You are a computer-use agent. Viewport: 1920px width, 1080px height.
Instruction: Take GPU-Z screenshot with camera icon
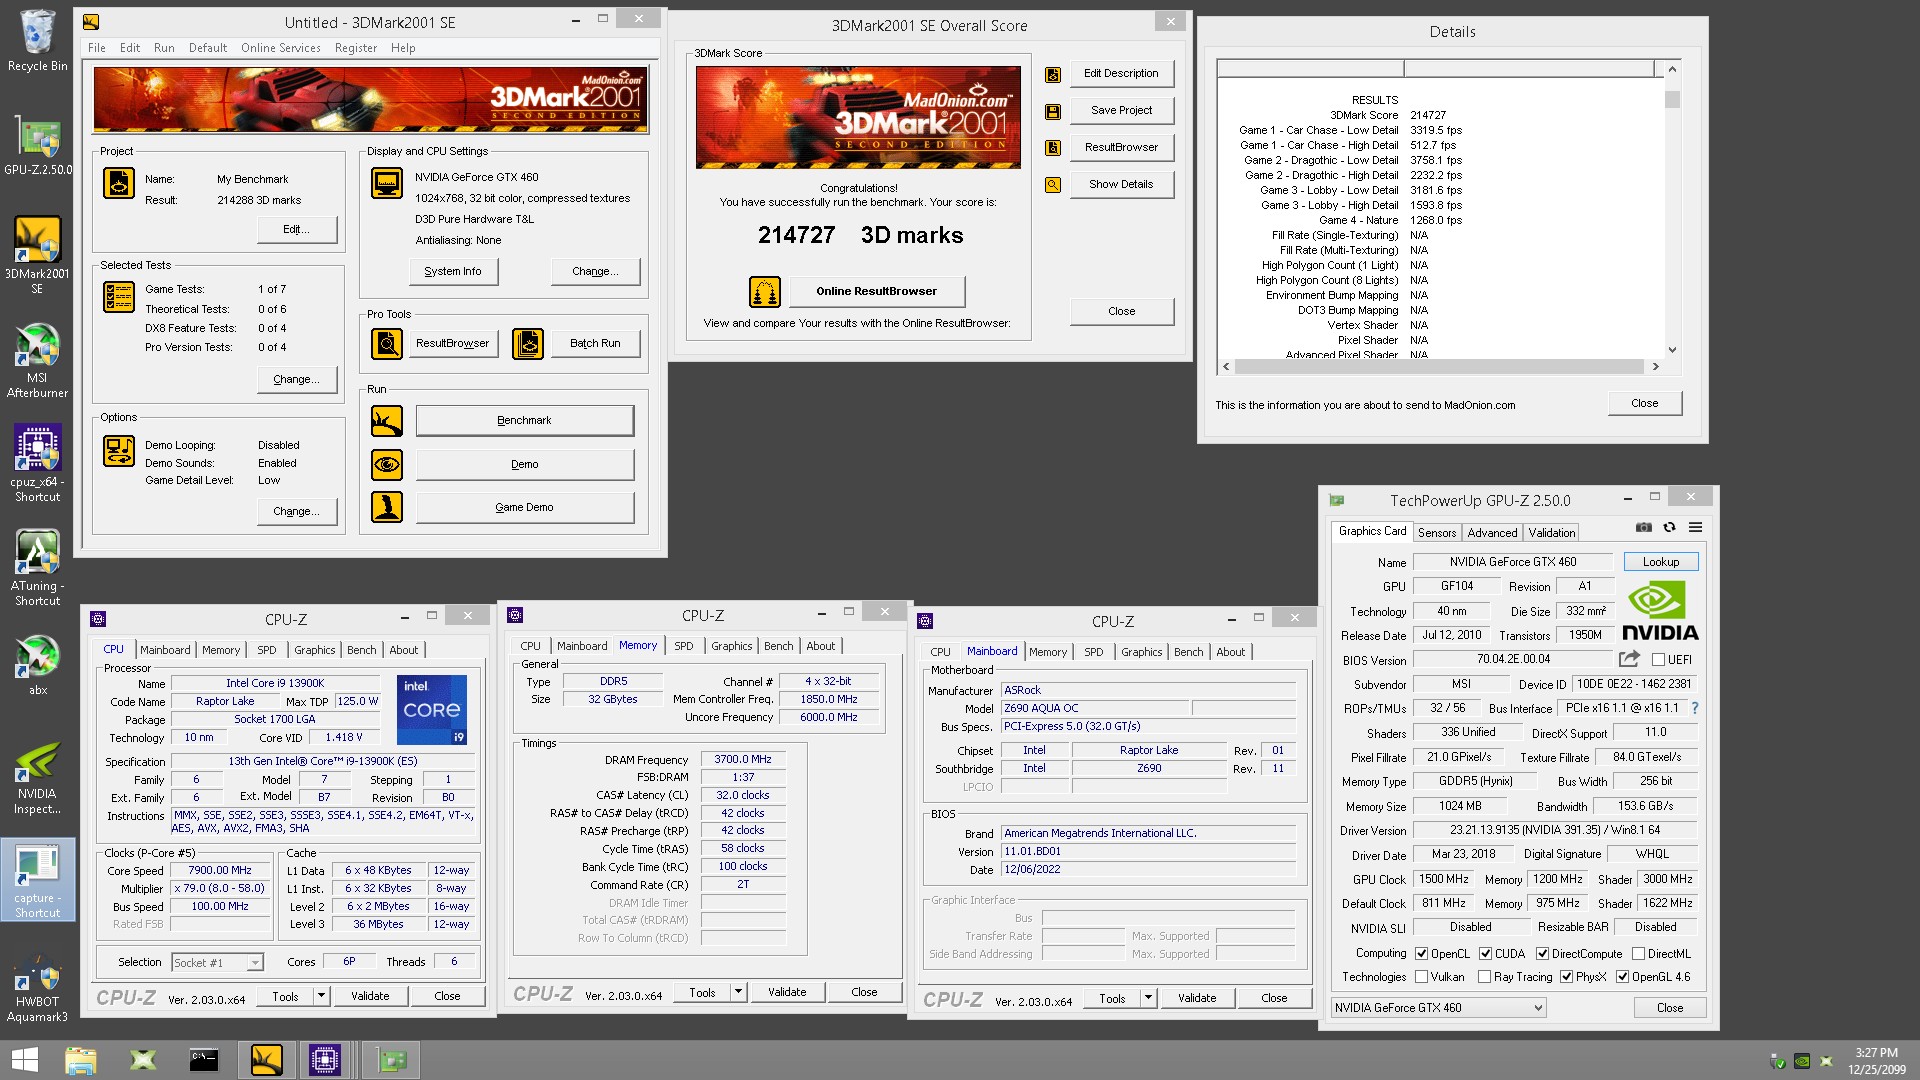point(1643,528)
